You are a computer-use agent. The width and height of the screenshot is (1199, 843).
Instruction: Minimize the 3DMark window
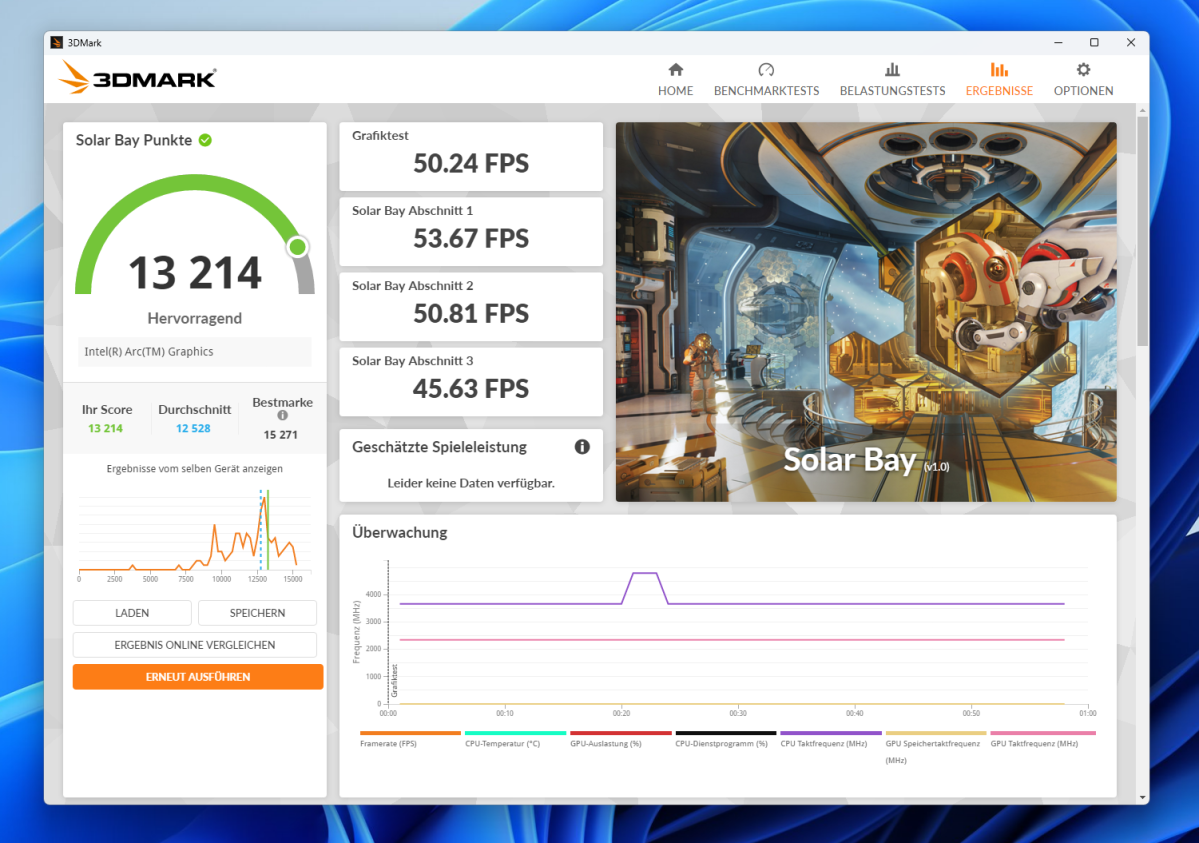[x=1058, y=43]
